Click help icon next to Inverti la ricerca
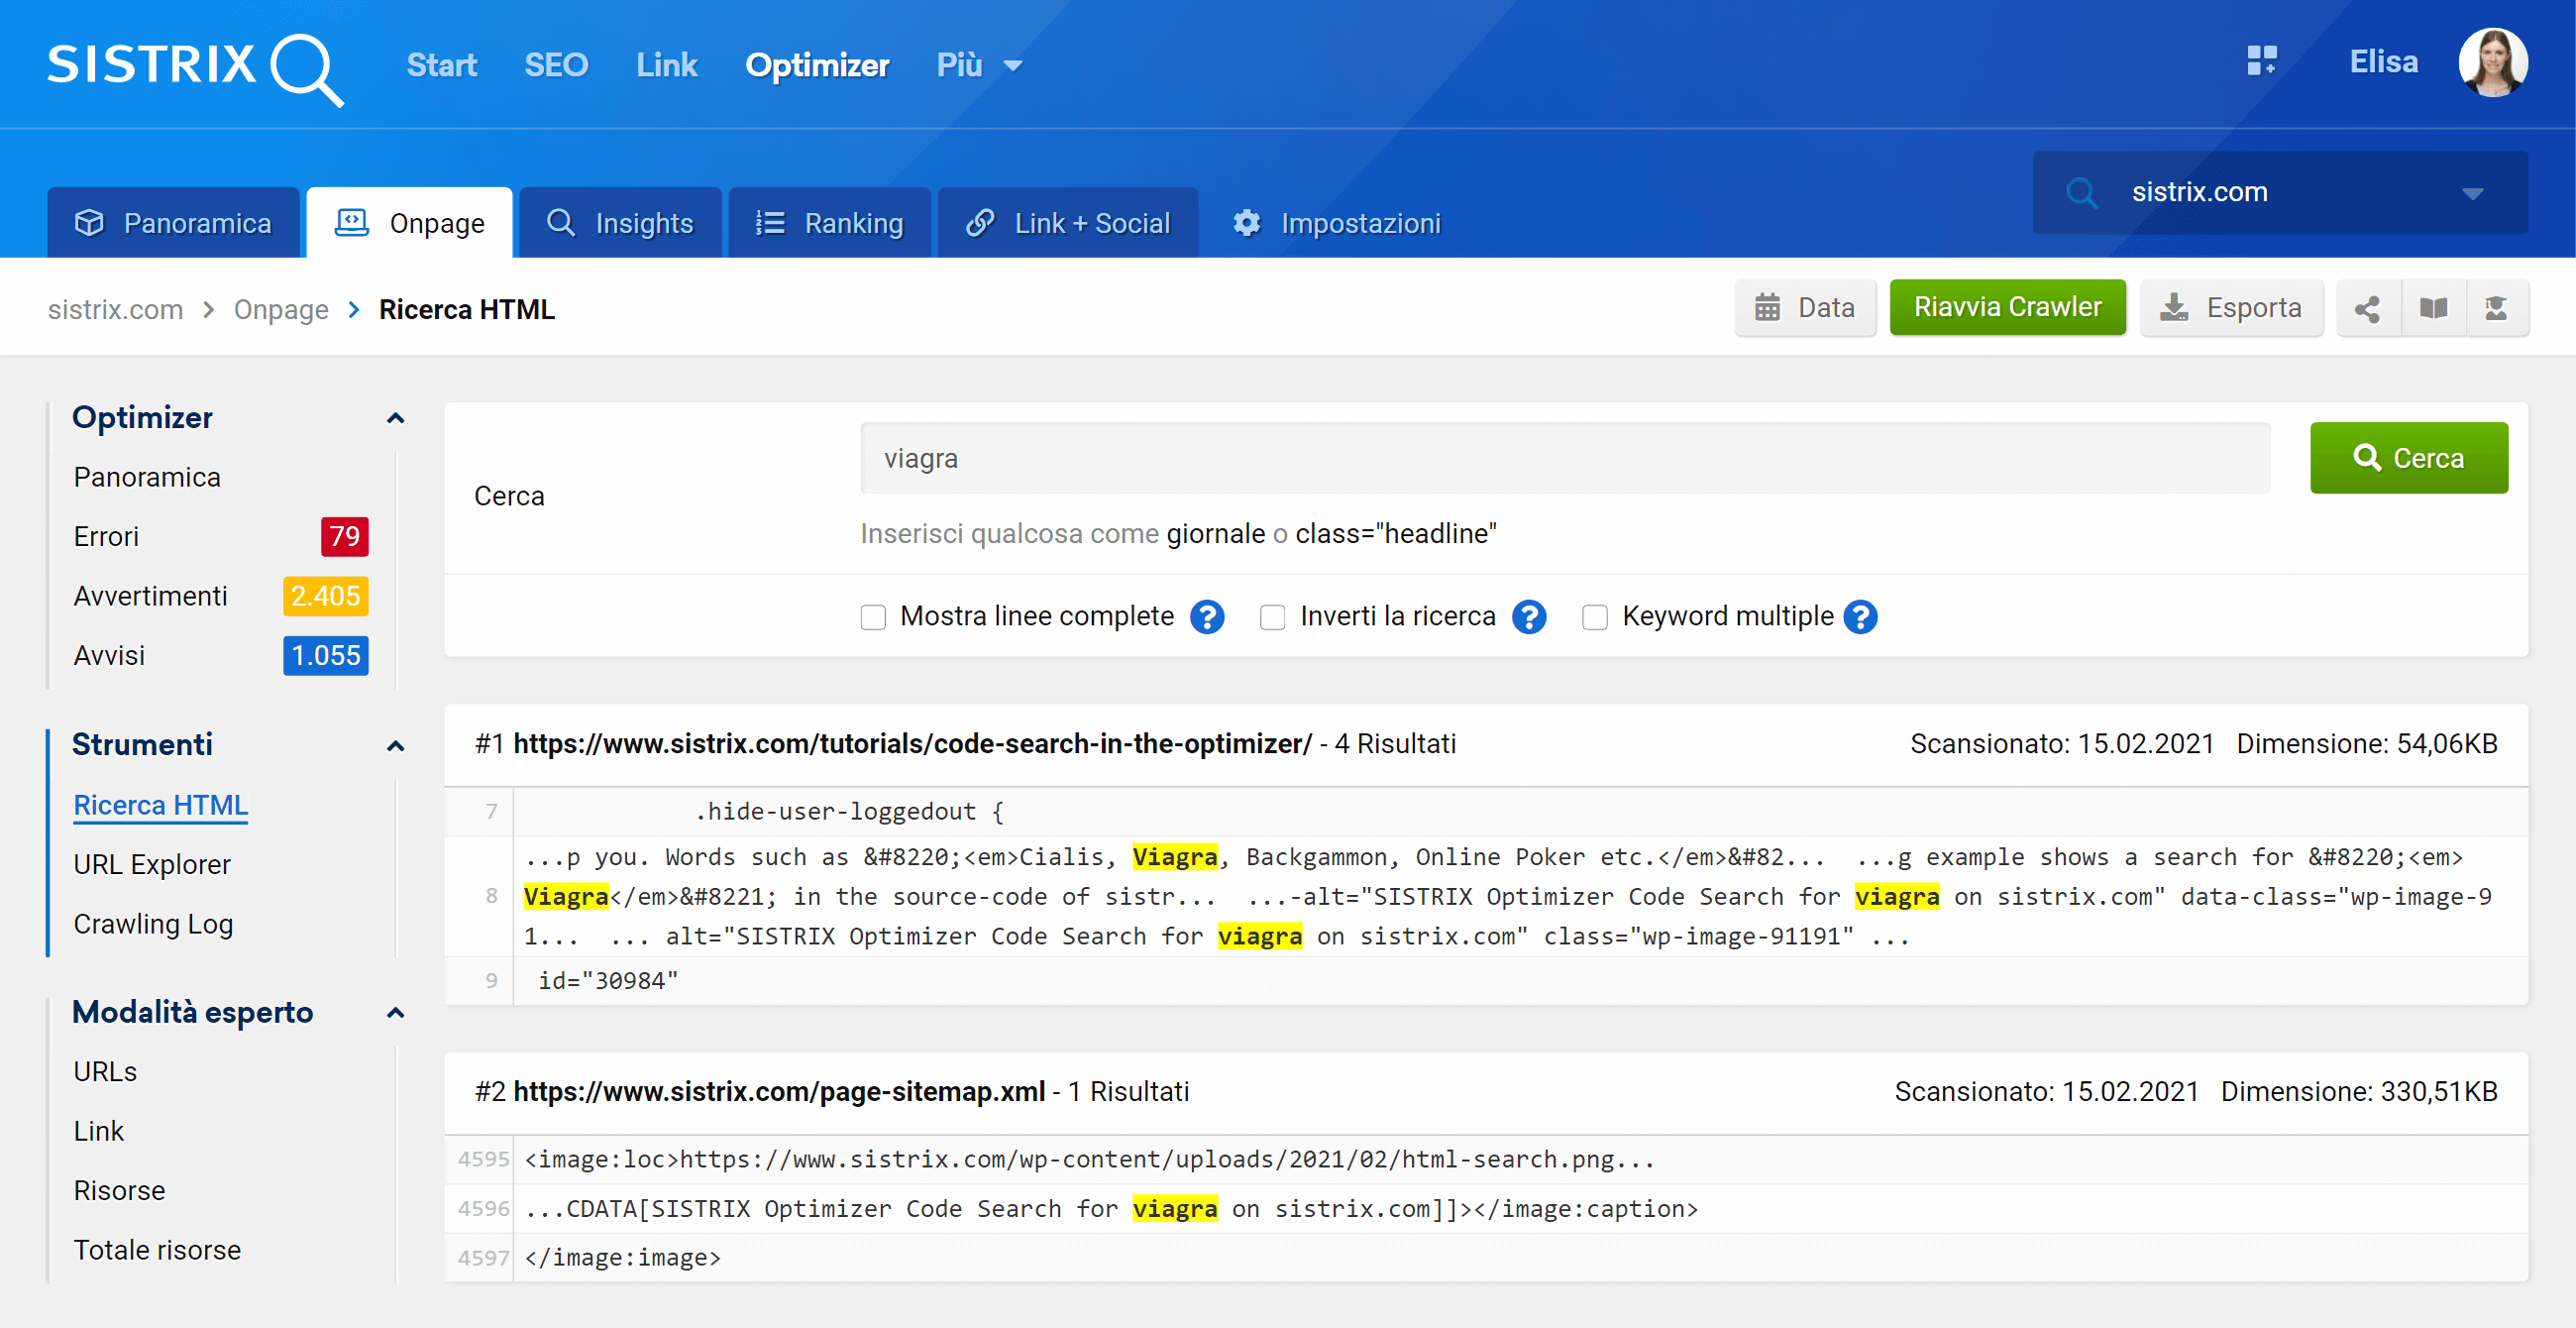Image resolution: width=2576 pixels, height=1328 pixels. click(x=1529, y=617)
